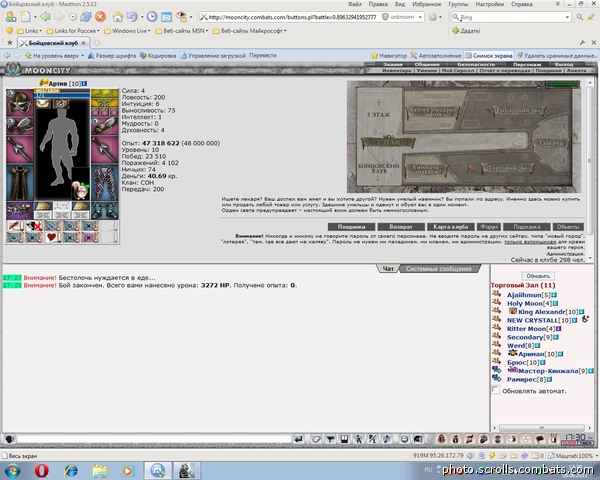This screenshot has width=600, height=480.
Task: Click the 'Карта клуба' button
Action: point(450,227)
